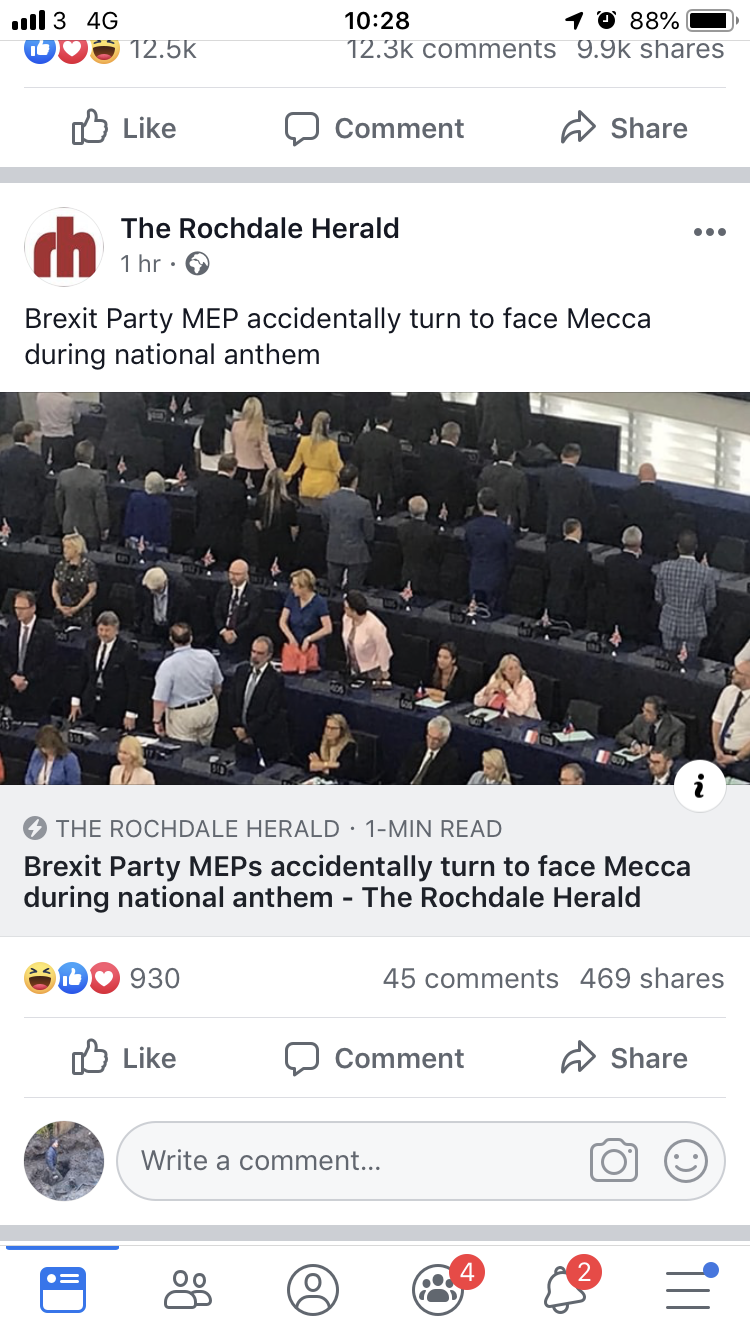Open the emoji picker in comment box
Screen dimensions: 750x1334
point(686,1160)
